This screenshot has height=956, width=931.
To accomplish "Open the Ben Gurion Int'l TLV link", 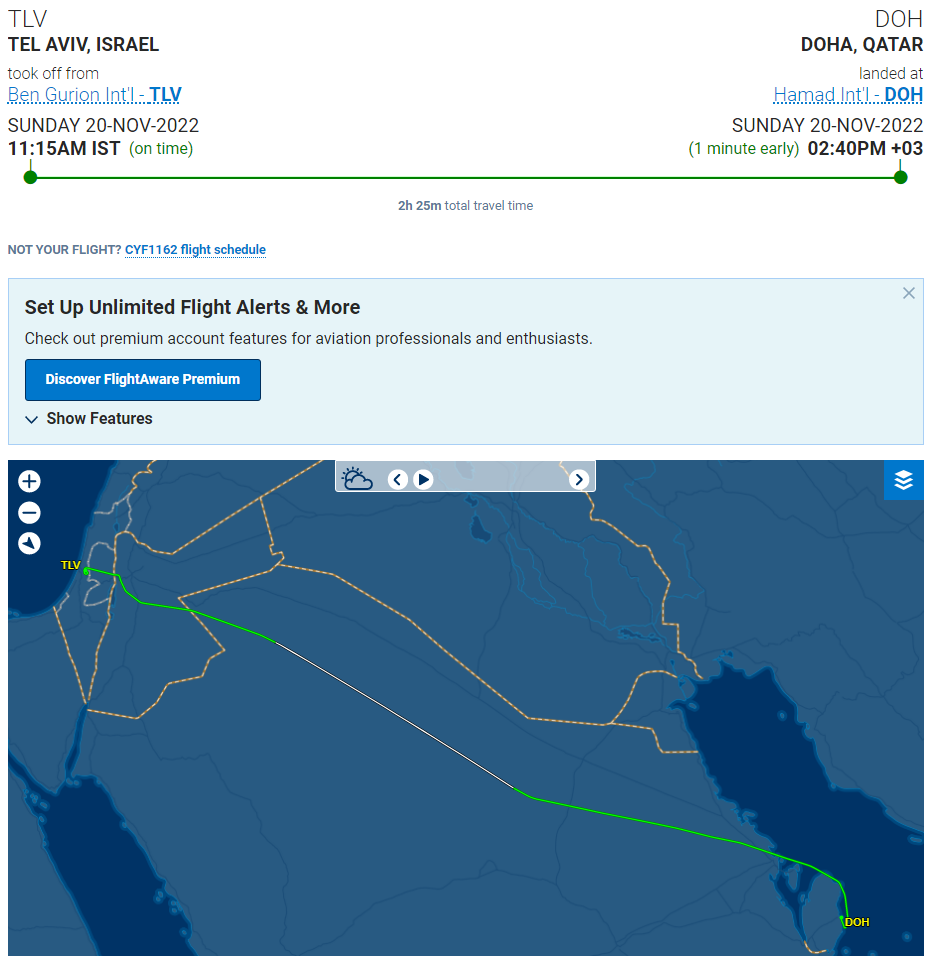I will coord(95,95).
